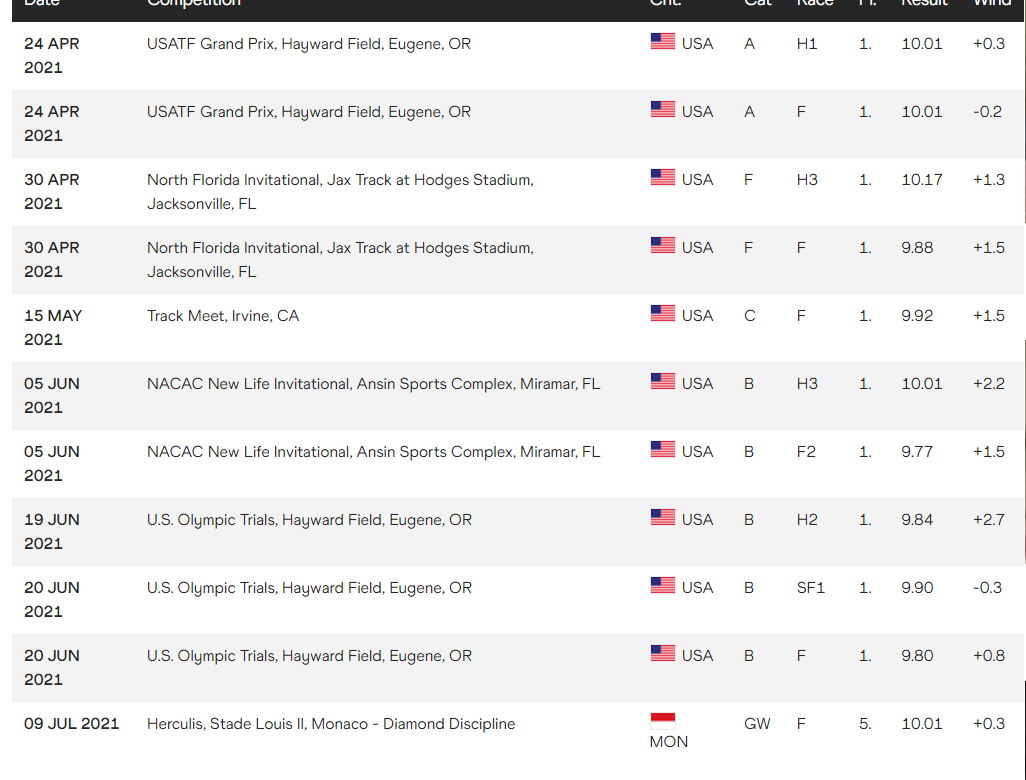Click USA flag in Olympic Trials 9.80 final row
The height and width of the screenshot is (780, 1026).
click(x=662, y=654)
